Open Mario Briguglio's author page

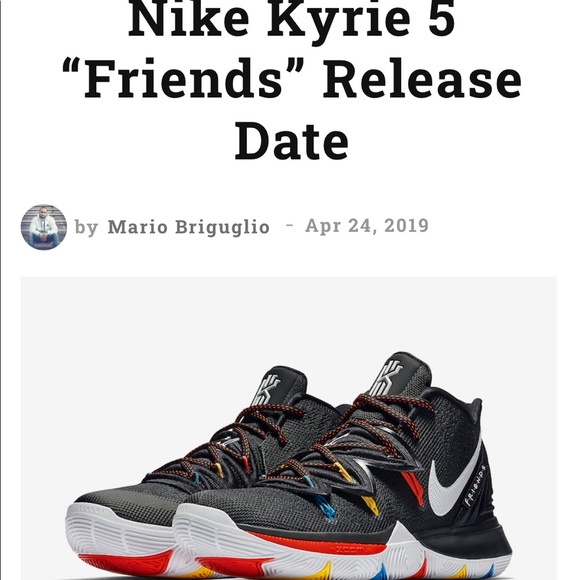pyautogui.click(x=189, y=227)
